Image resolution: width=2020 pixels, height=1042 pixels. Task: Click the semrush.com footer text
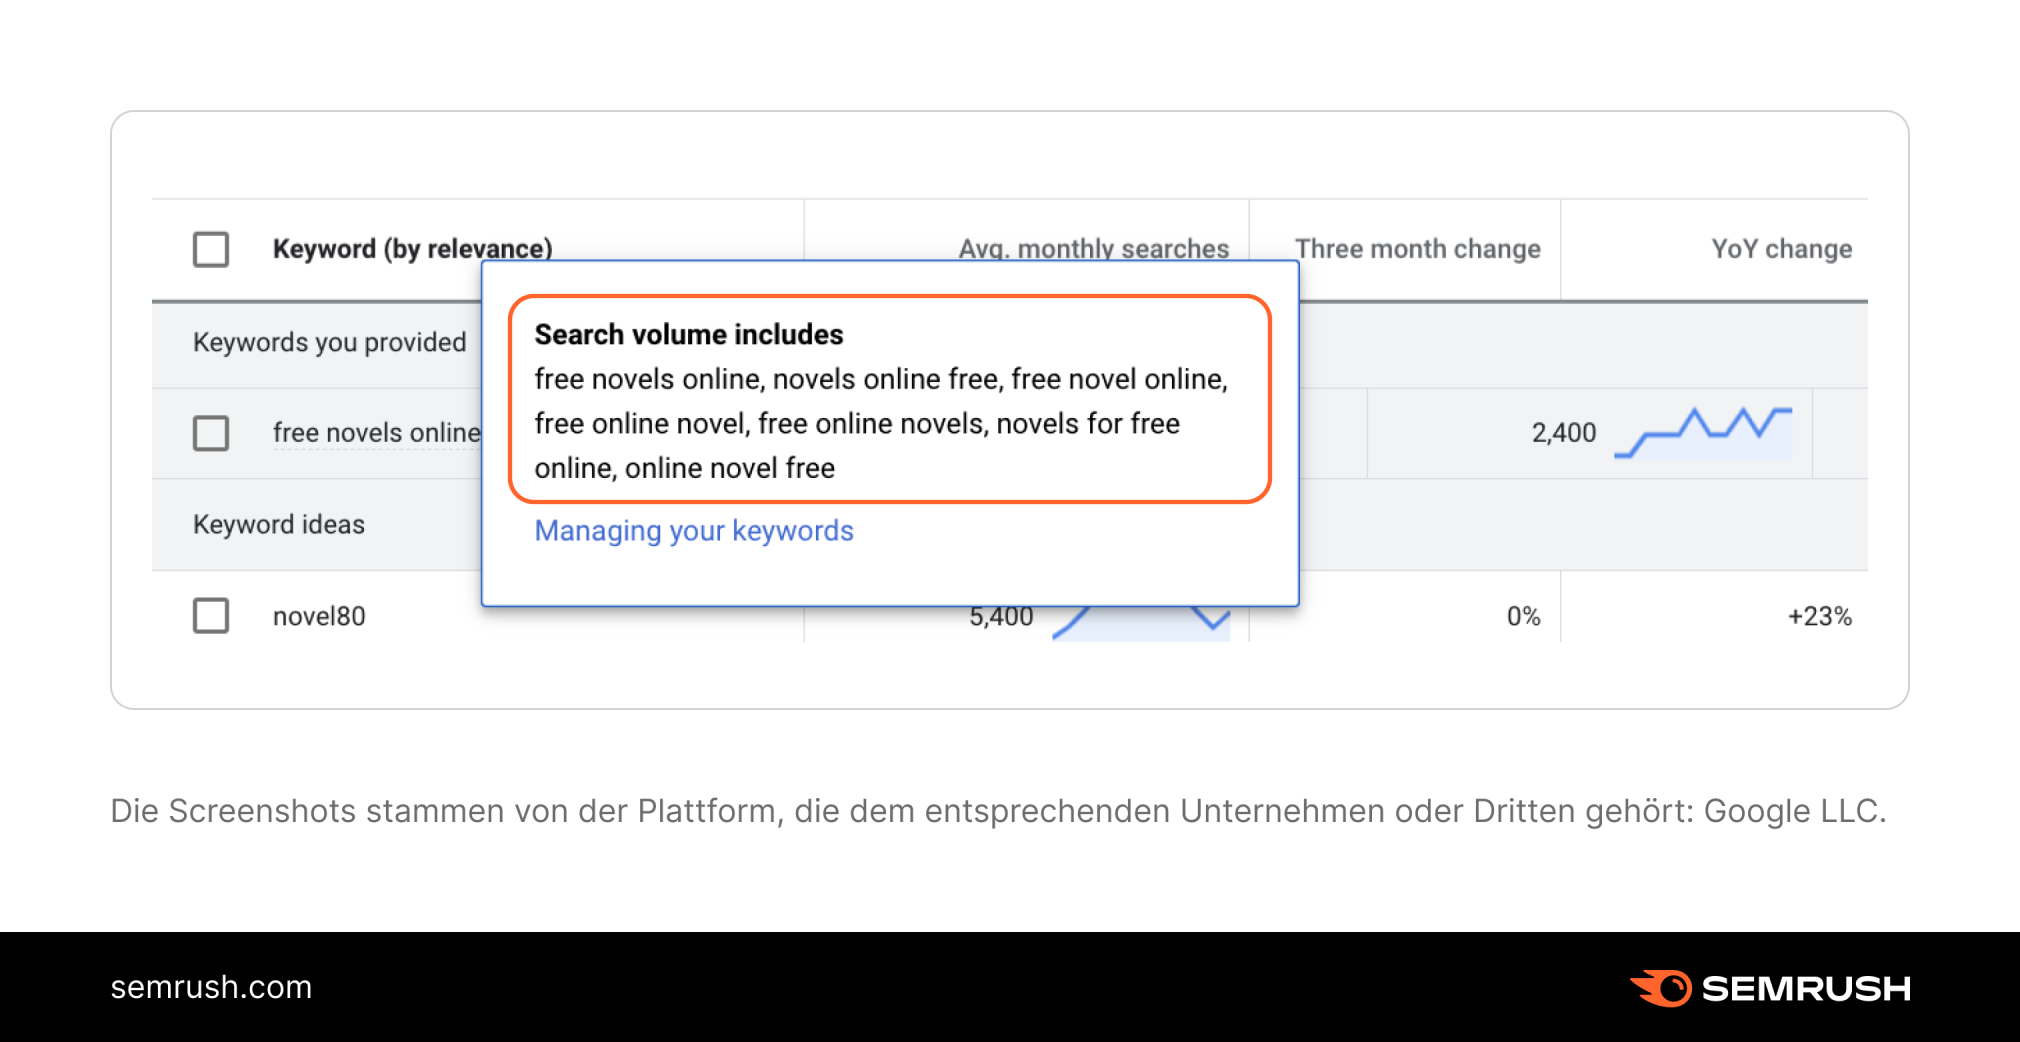(x=211, y=987)
